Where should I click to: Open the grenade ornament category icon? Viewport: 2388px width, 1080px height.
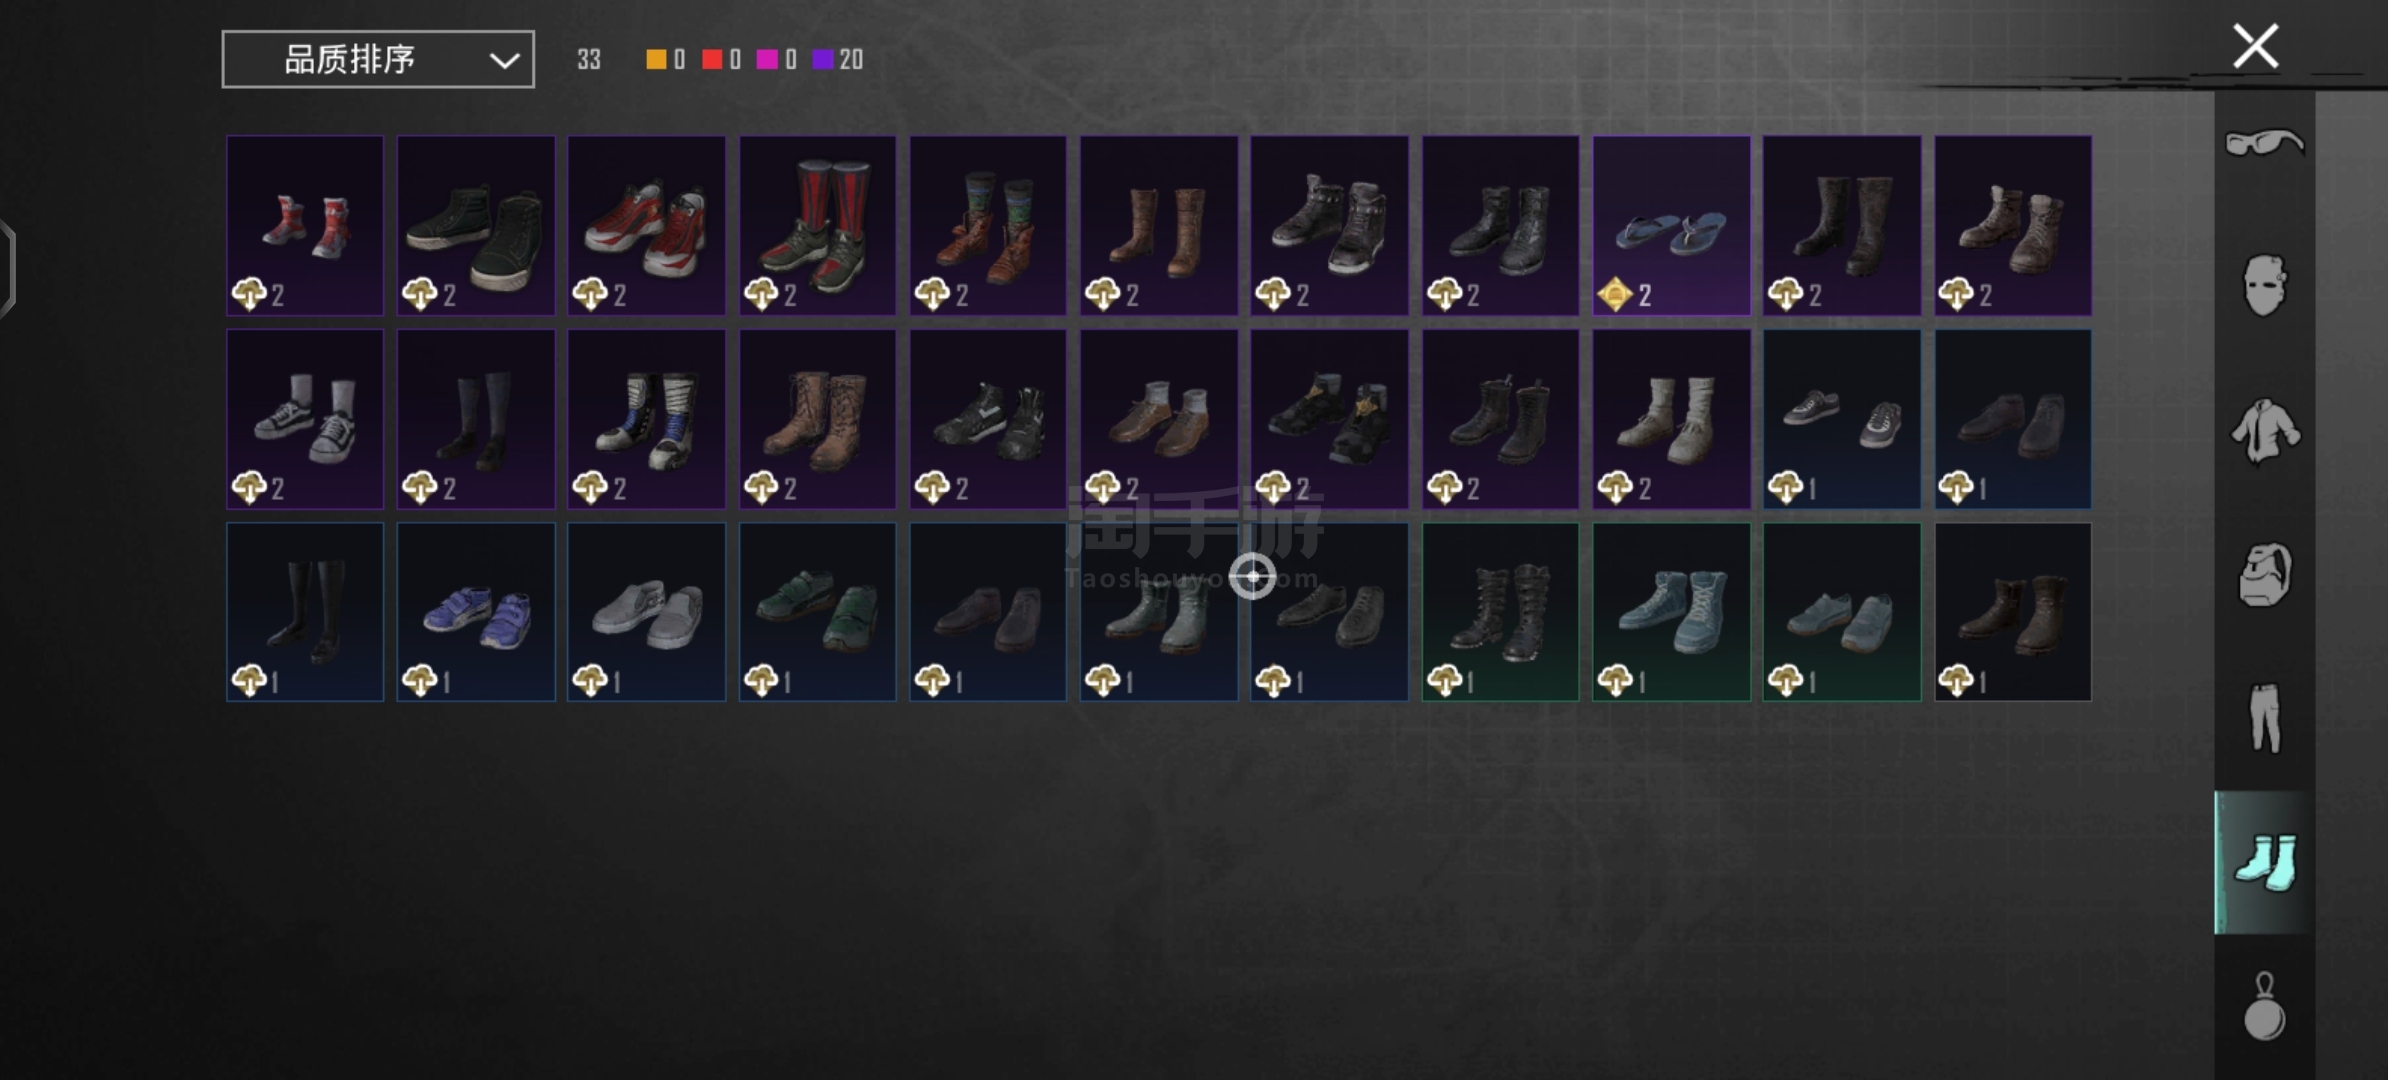(2264, 1006)
